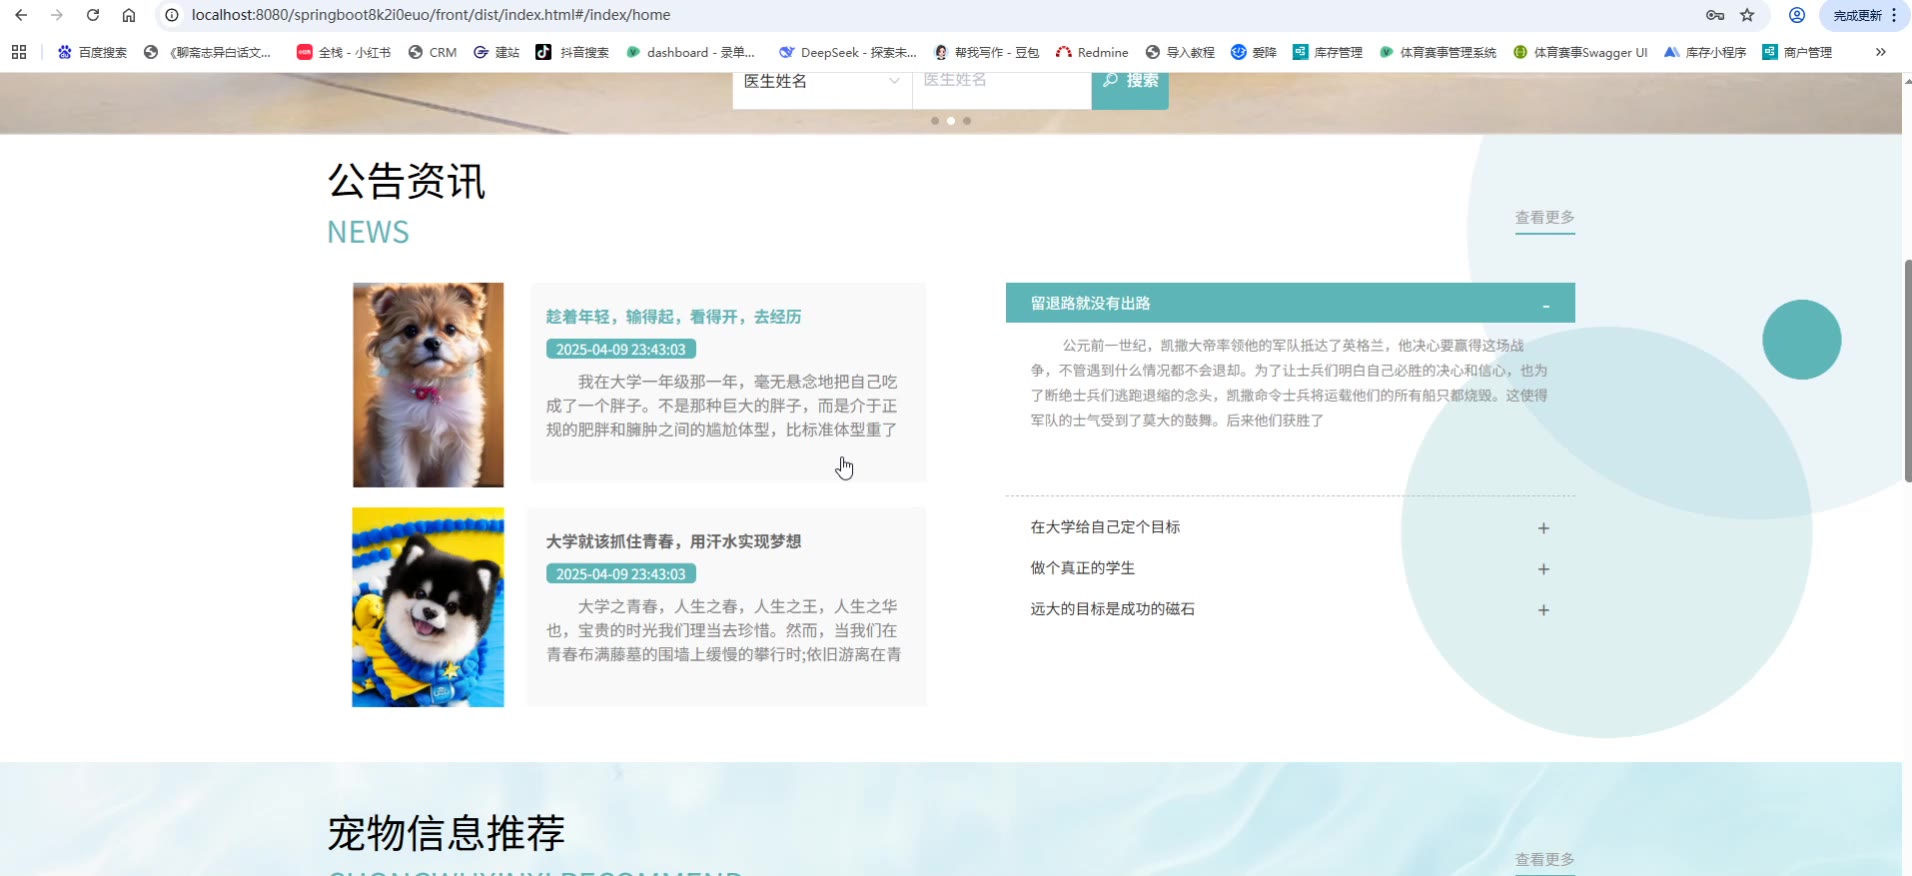Go to browser home page icon
This screenshot has height=876, width=1912.
[129, 15]
